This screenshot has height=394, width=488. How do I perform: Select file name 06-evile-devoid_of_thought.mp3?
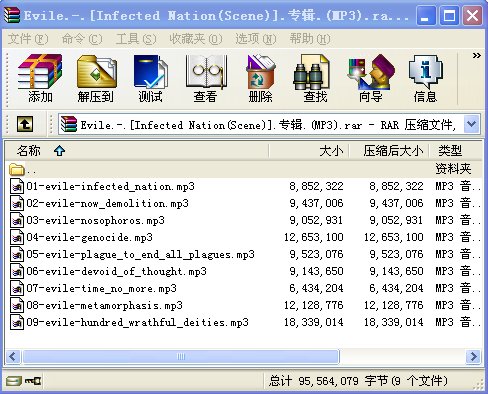[116, 271]
